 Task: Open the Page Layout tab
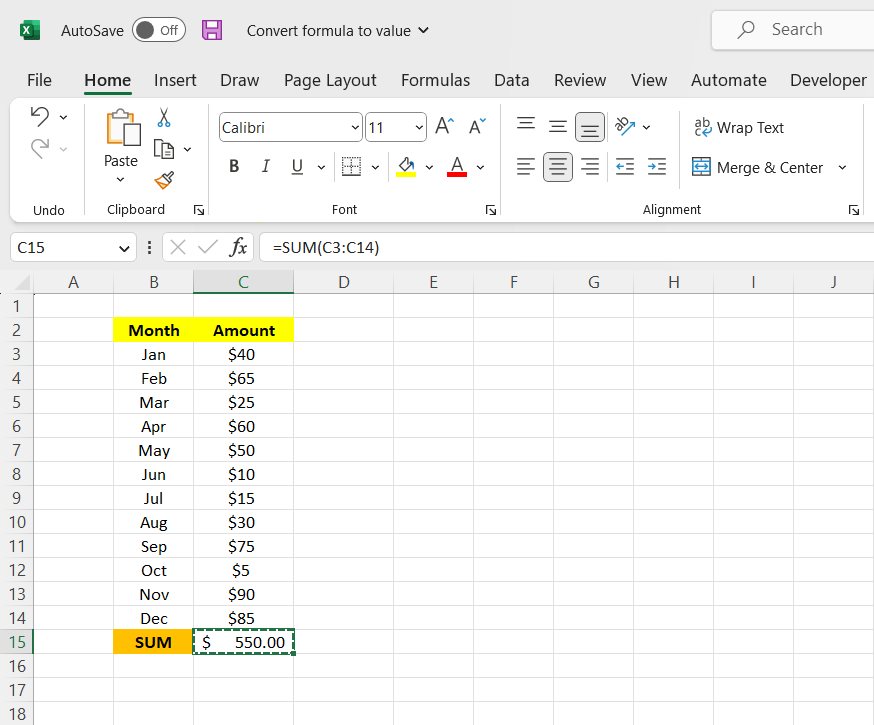pos(330,80)
